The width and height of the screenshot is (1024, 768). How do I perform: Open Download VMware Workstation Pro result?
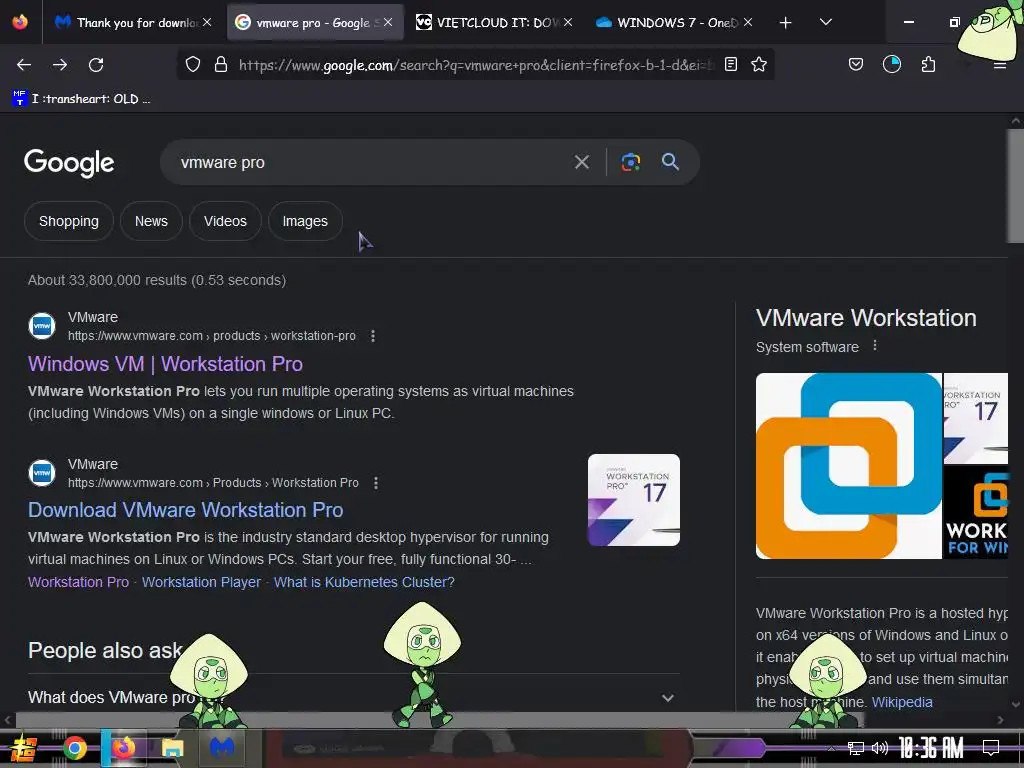[x=185, y=510]
